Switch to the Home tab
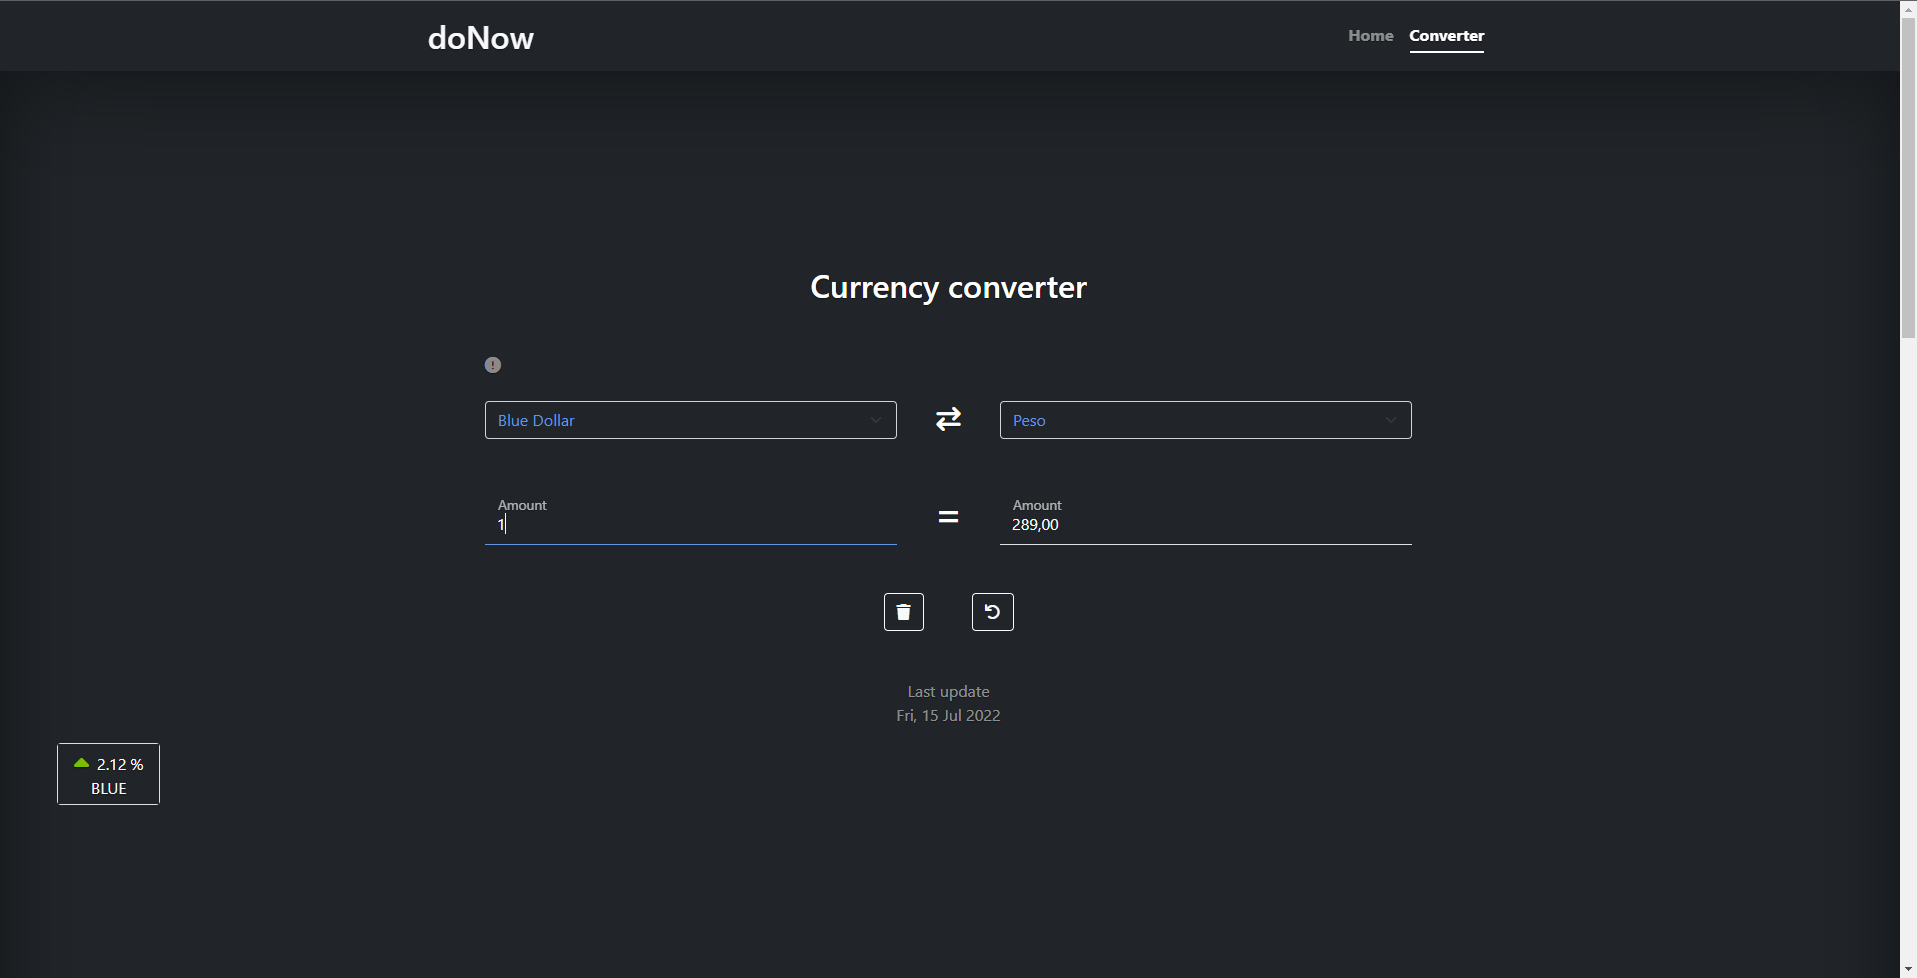Viewport: 1917px width, 978px height. tap(1369, 35)
